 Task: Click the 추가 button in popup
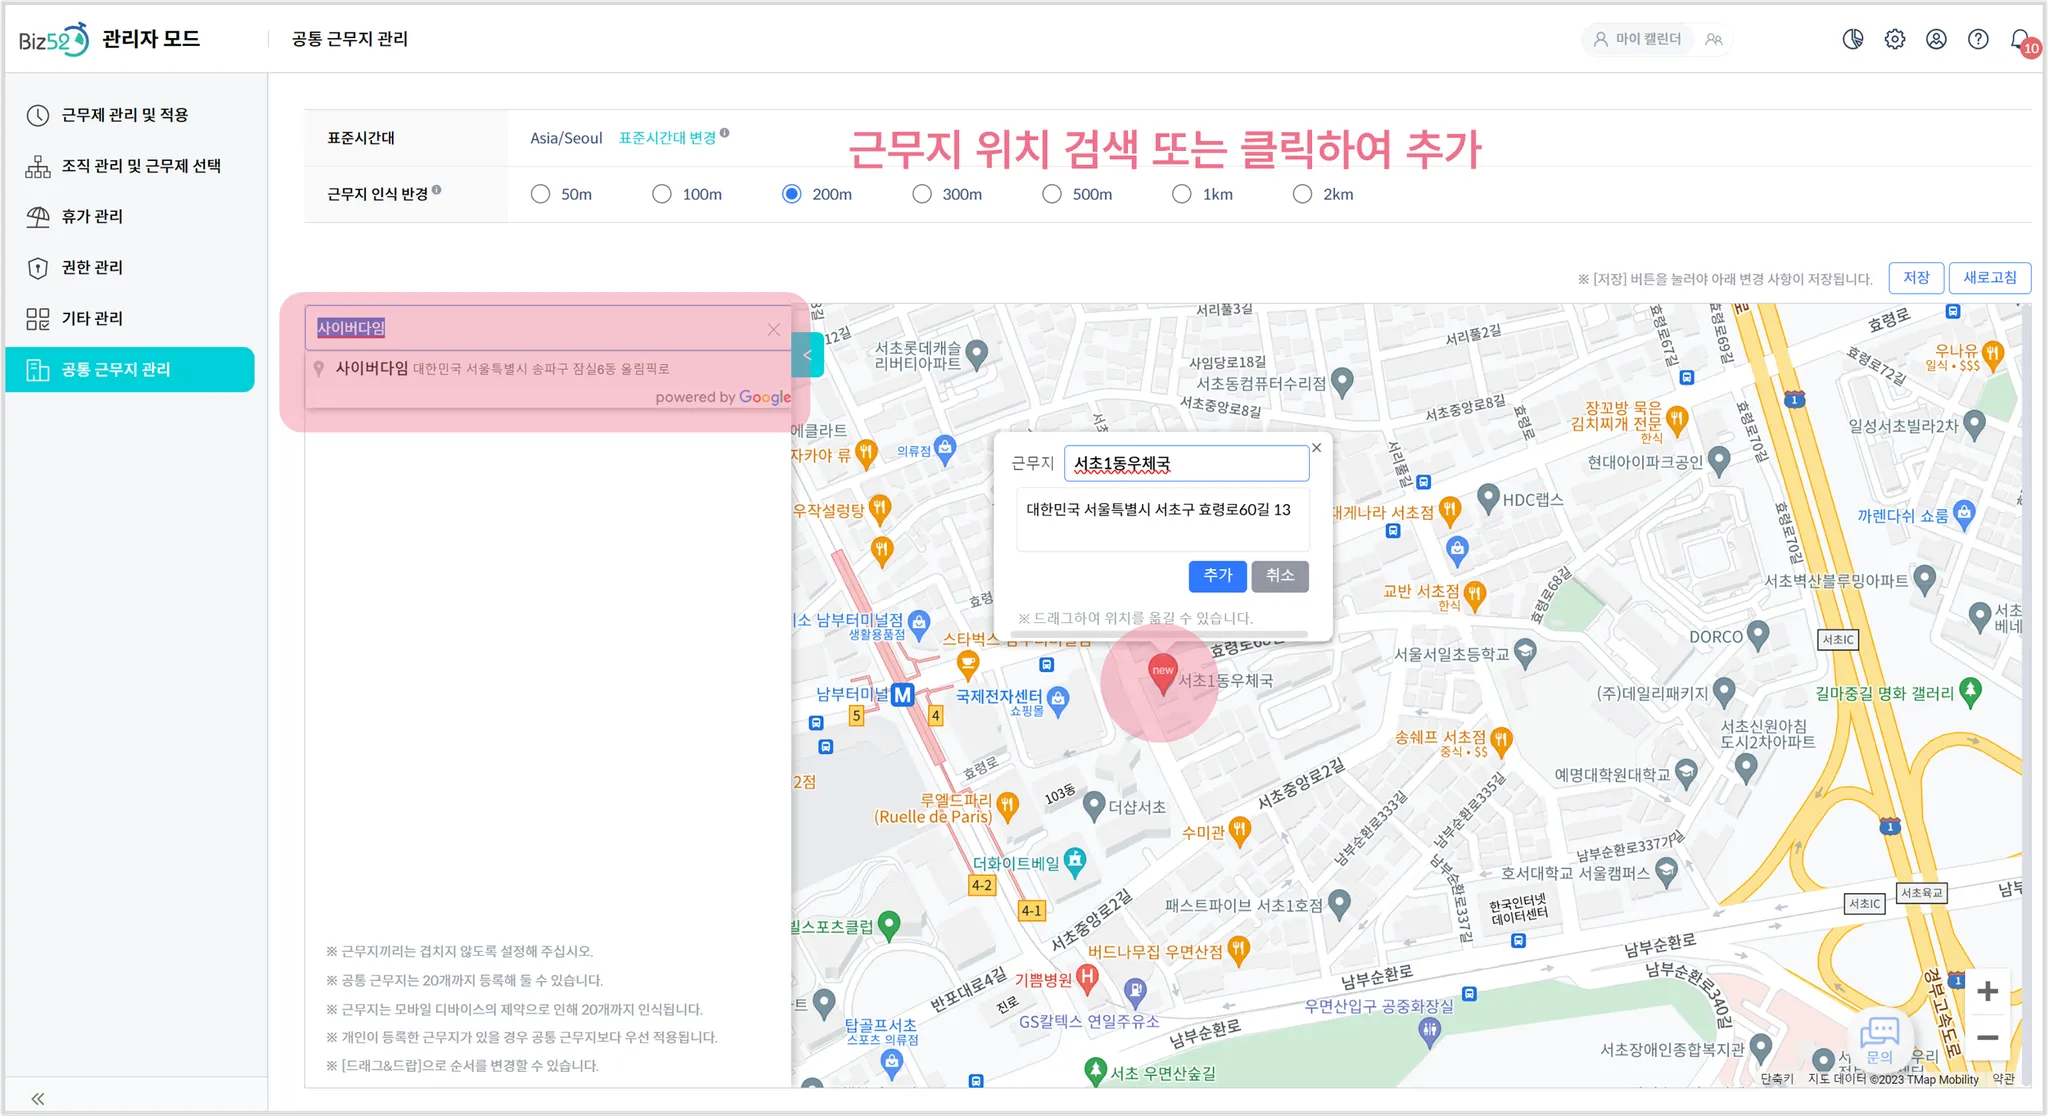(x=1217, y=575)
